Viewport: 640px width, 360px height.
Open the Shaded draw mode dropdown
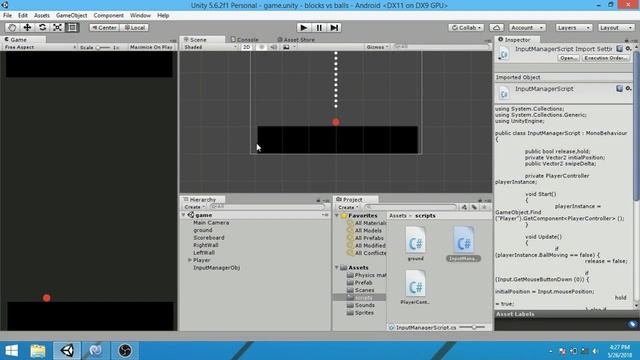(x=210, y=47)
